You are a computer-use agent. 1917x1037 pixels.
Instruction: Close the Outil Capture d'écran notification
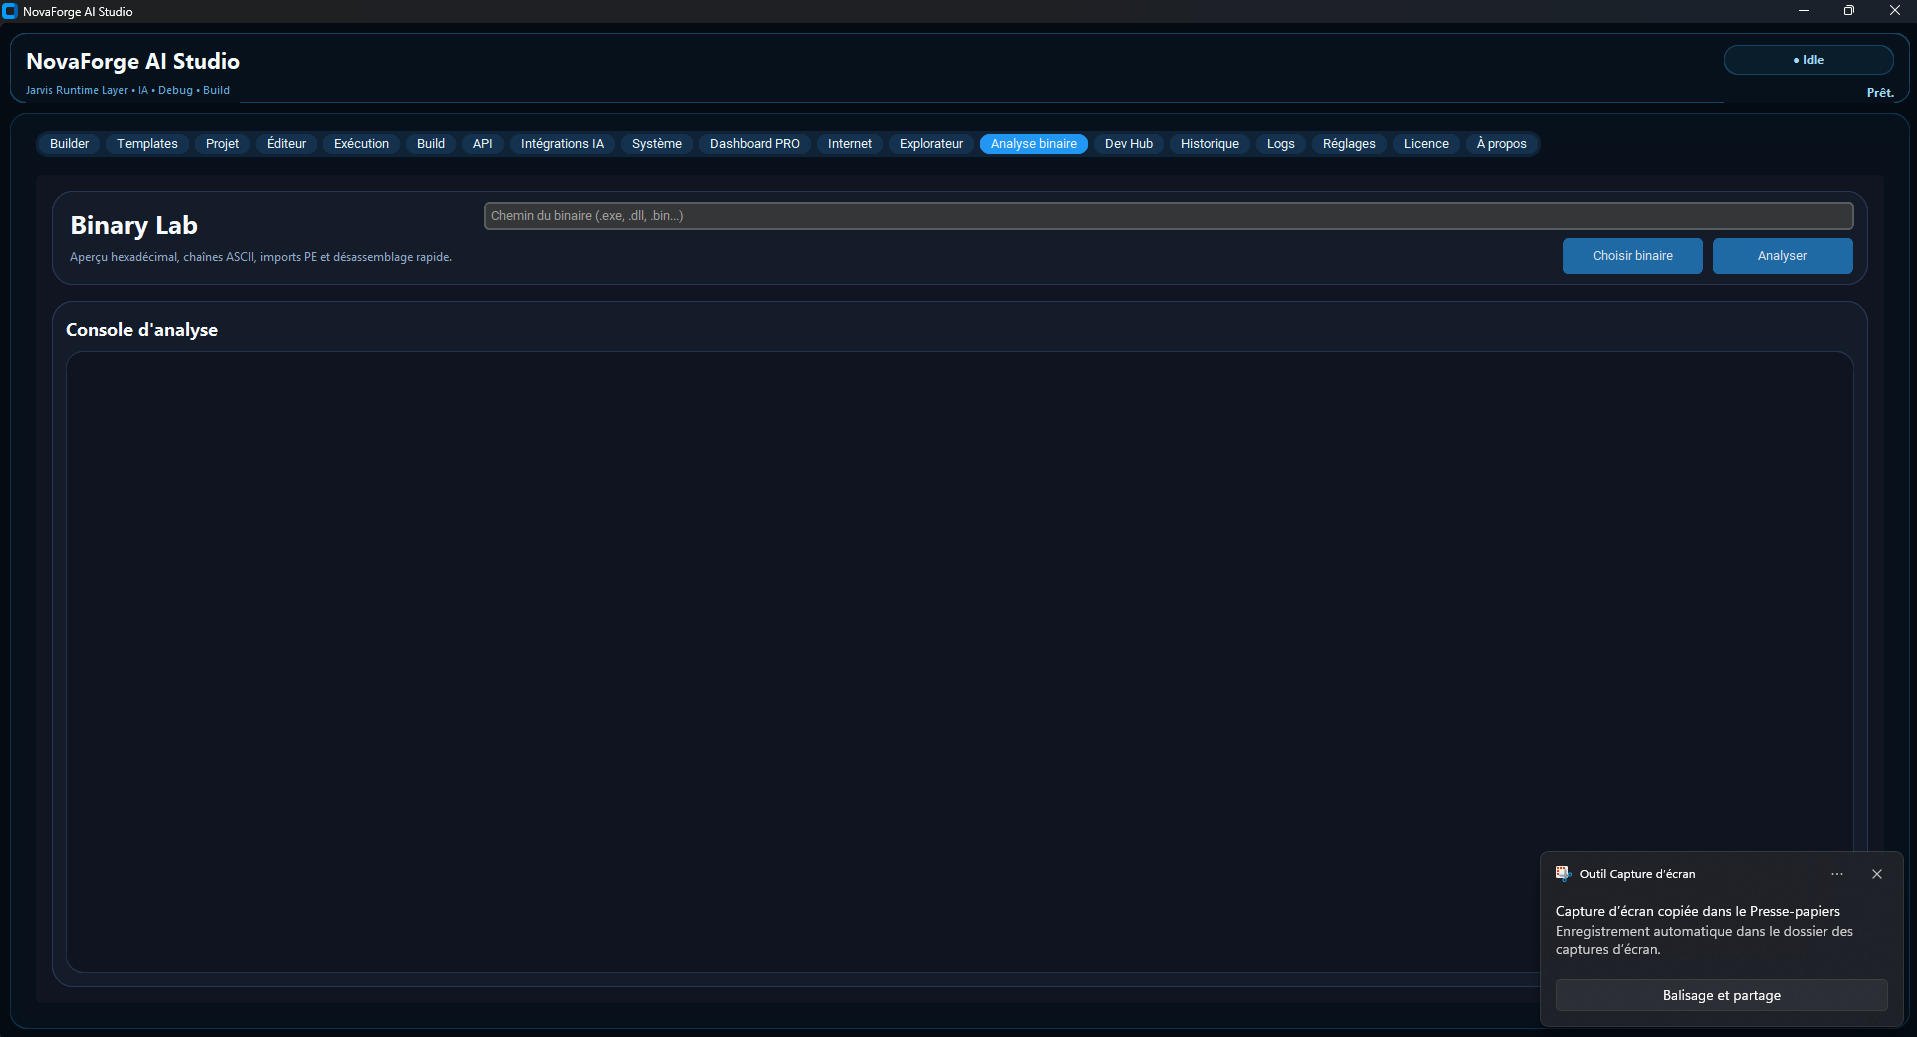(1877, 874)
